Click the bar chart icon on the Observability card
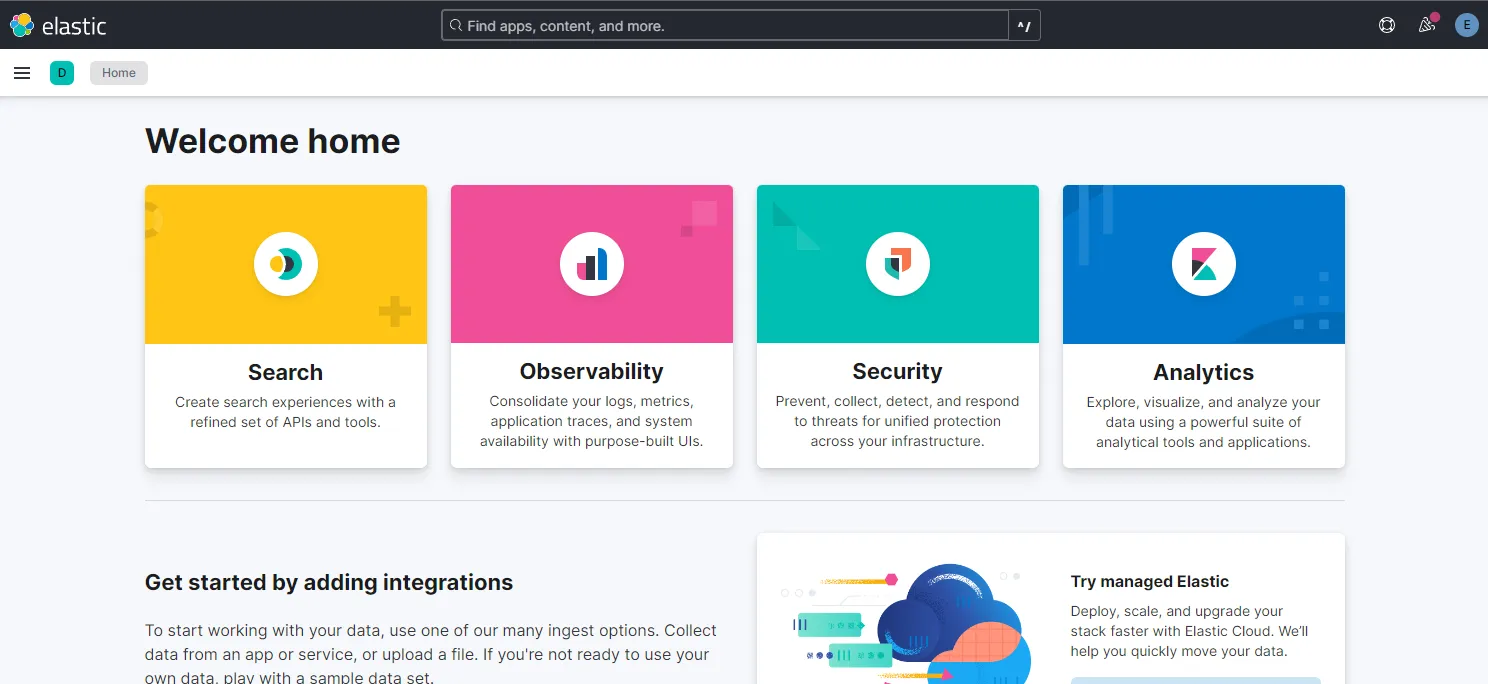The height and width of the screenshot is (684, 1488). click(591, 263)
